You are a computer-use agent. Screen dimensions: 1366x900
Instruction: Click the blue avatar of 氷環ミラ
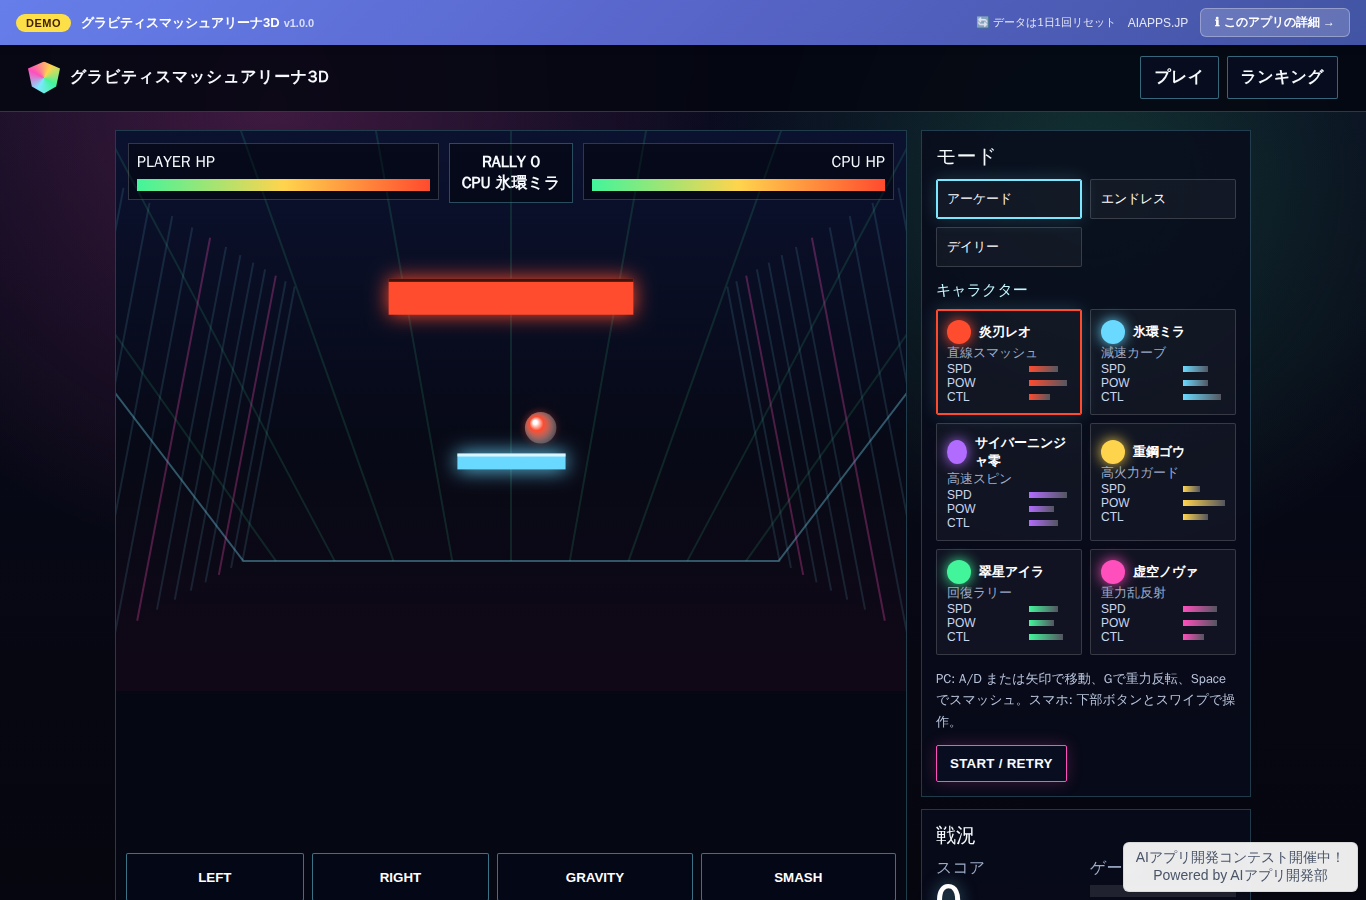point(1113,332)
